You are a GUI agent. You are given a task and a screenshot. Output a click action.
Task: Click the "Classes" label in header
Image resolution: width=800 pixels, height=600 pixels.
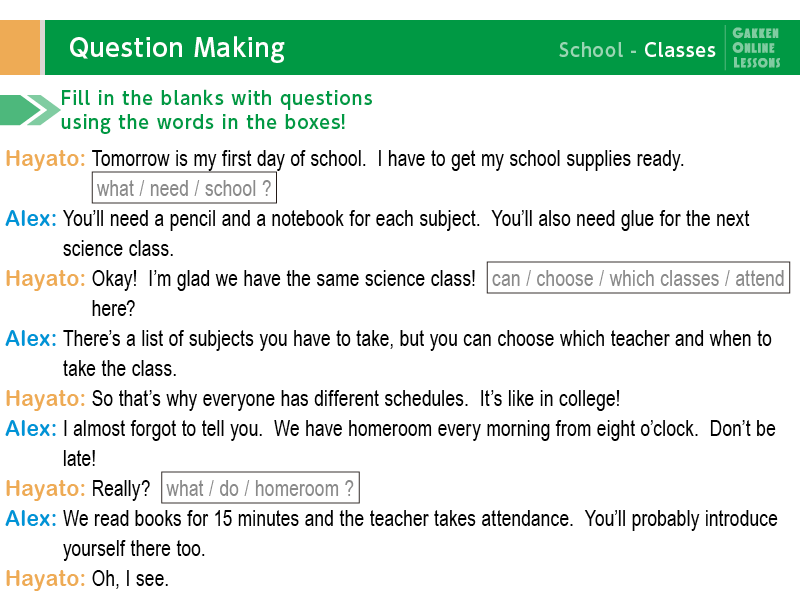pos(680,50)
